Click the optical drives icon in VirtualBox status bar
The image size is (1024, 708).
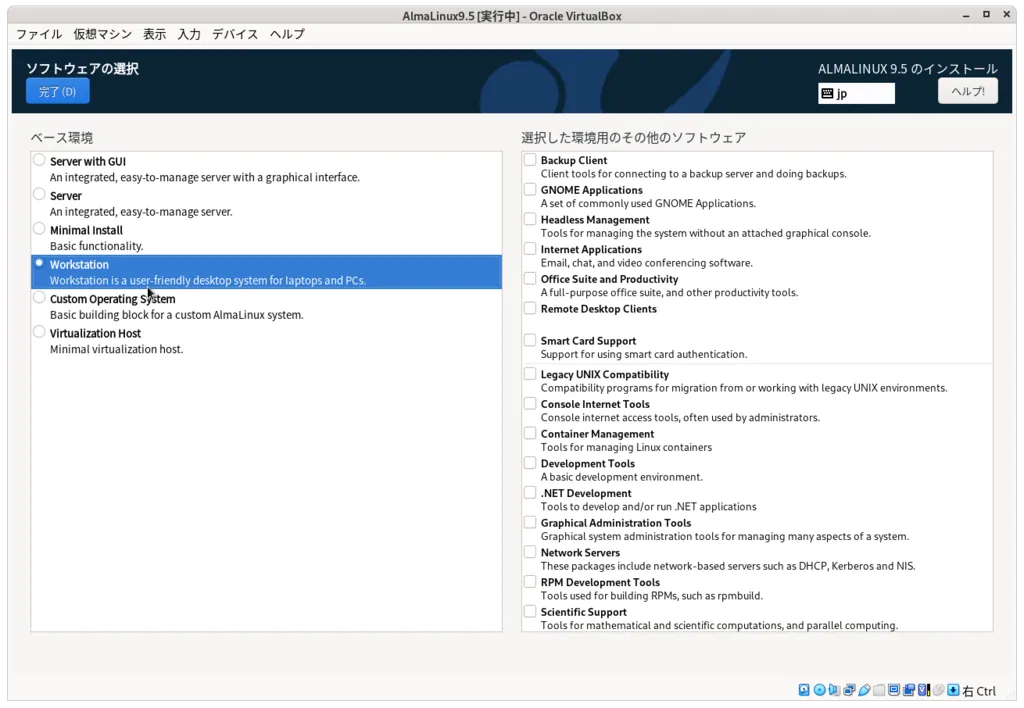tap(818, 690)
